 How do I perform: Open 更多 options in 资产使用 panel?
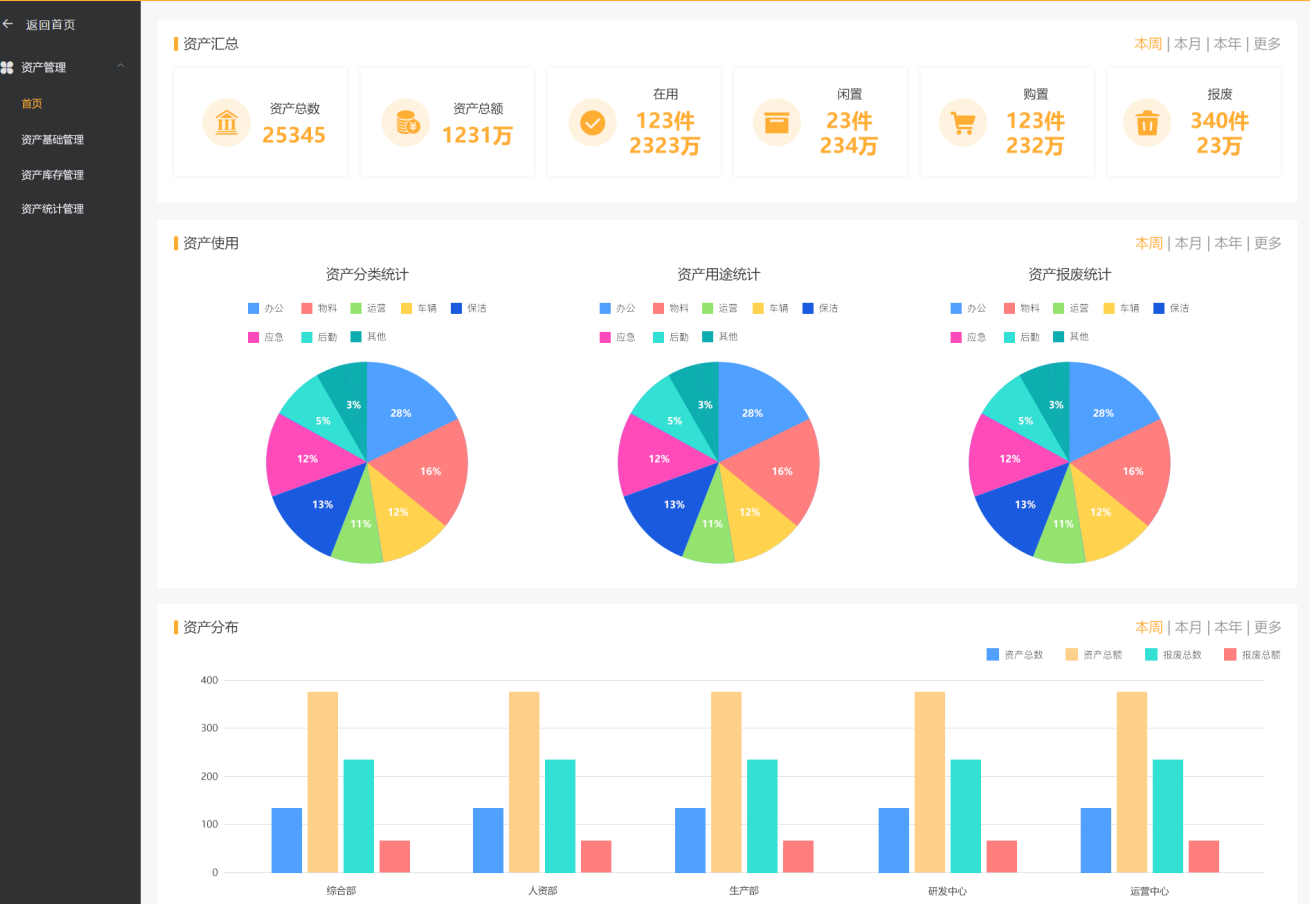[x=1267, y=243]
